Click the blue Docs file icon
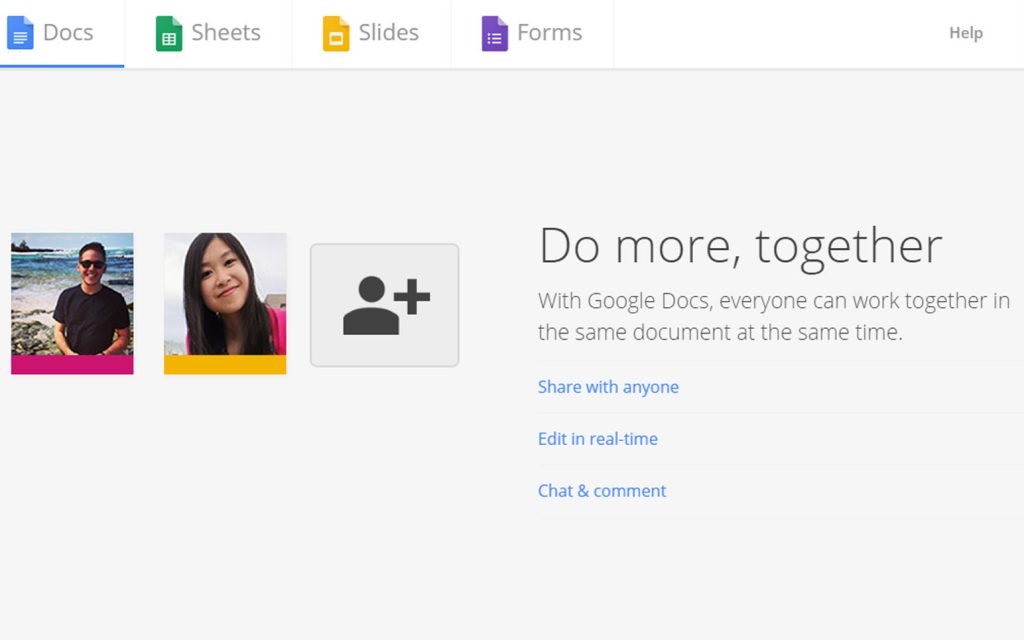 pos(20,33)
